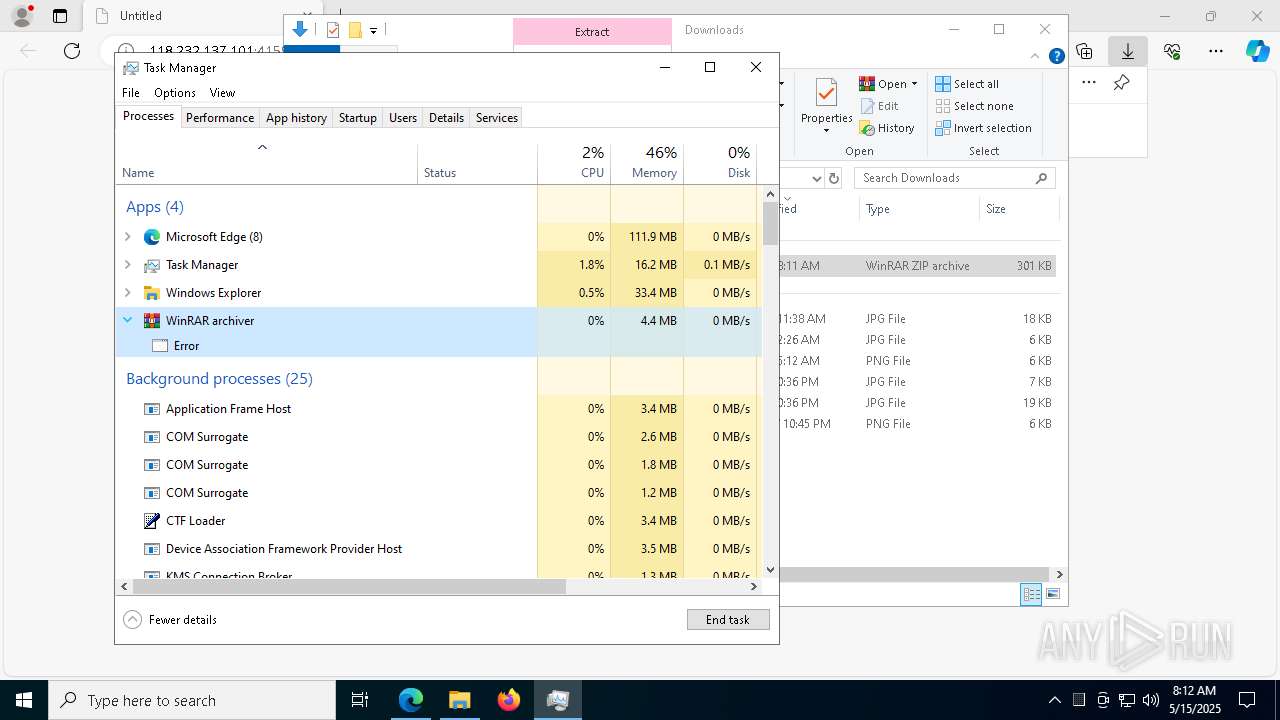Click the Microsoft Edge process icon

pyautogui.click(x=152, y=237)
